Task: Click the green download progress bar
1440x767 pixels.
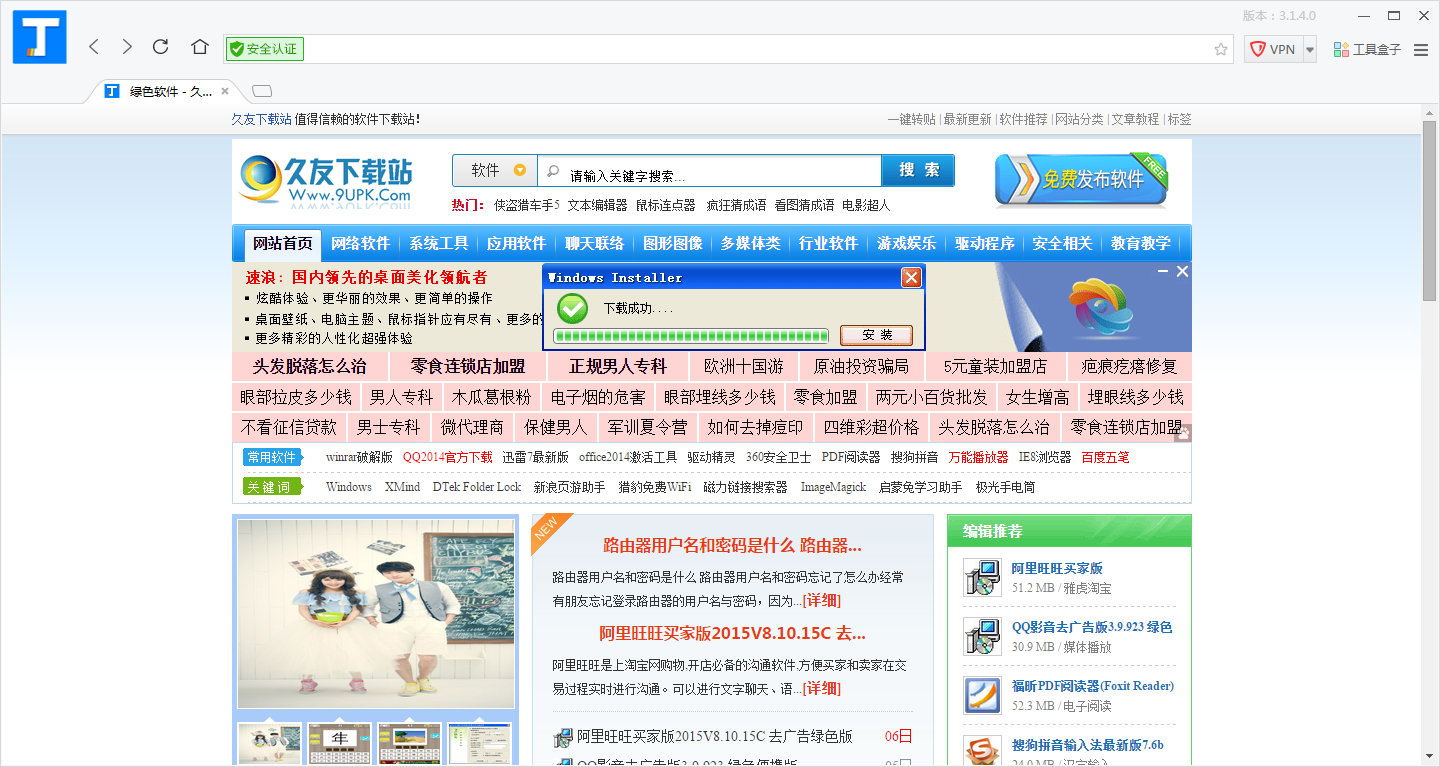Action: (x=691, y=336)
